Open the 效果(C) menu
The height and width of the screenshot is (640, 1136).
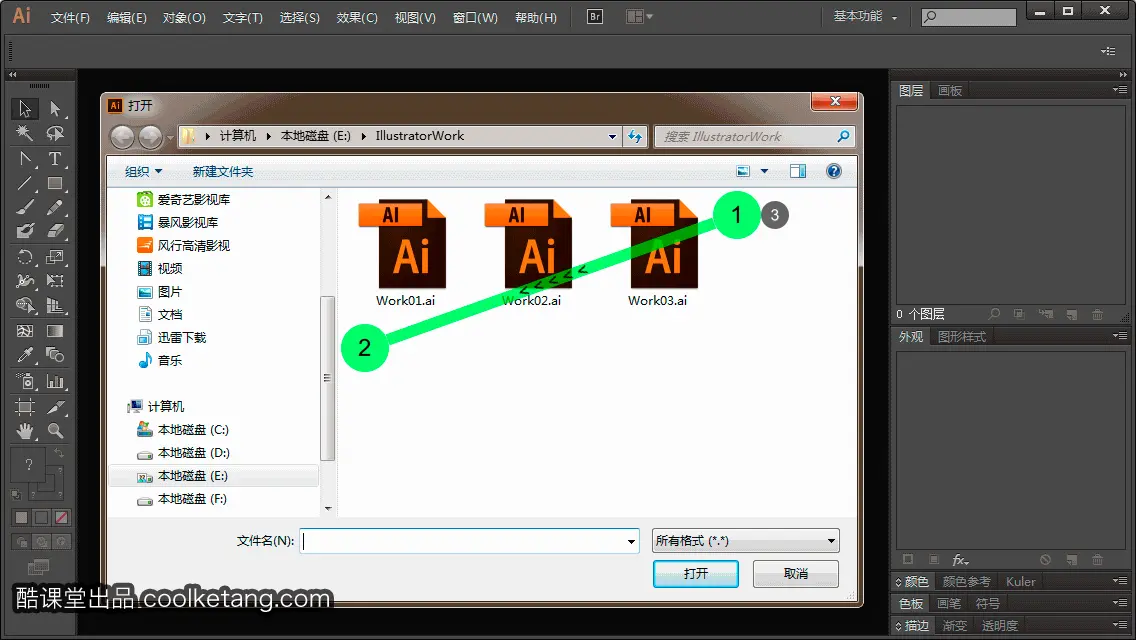point(357,17)
